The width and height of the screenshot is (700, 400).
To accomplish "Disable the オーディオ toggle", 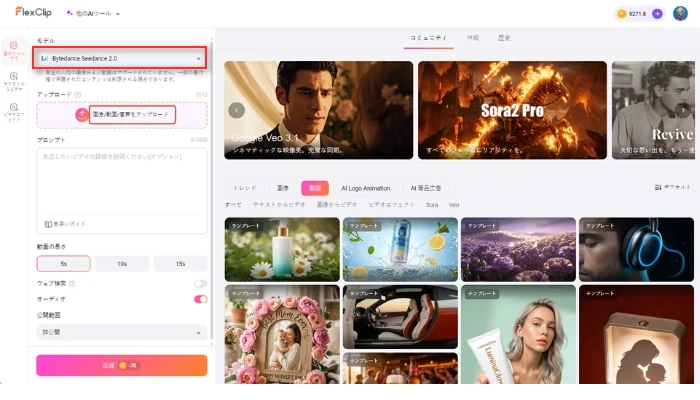I will pos(200,299).
